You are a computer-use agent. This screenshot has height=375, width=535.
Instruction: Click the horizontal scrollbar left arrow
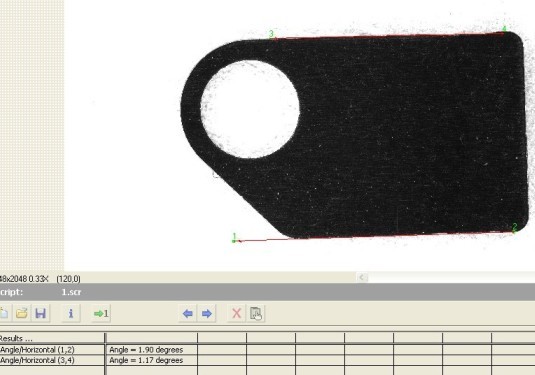pyautogui.click(x=362, y=277)
